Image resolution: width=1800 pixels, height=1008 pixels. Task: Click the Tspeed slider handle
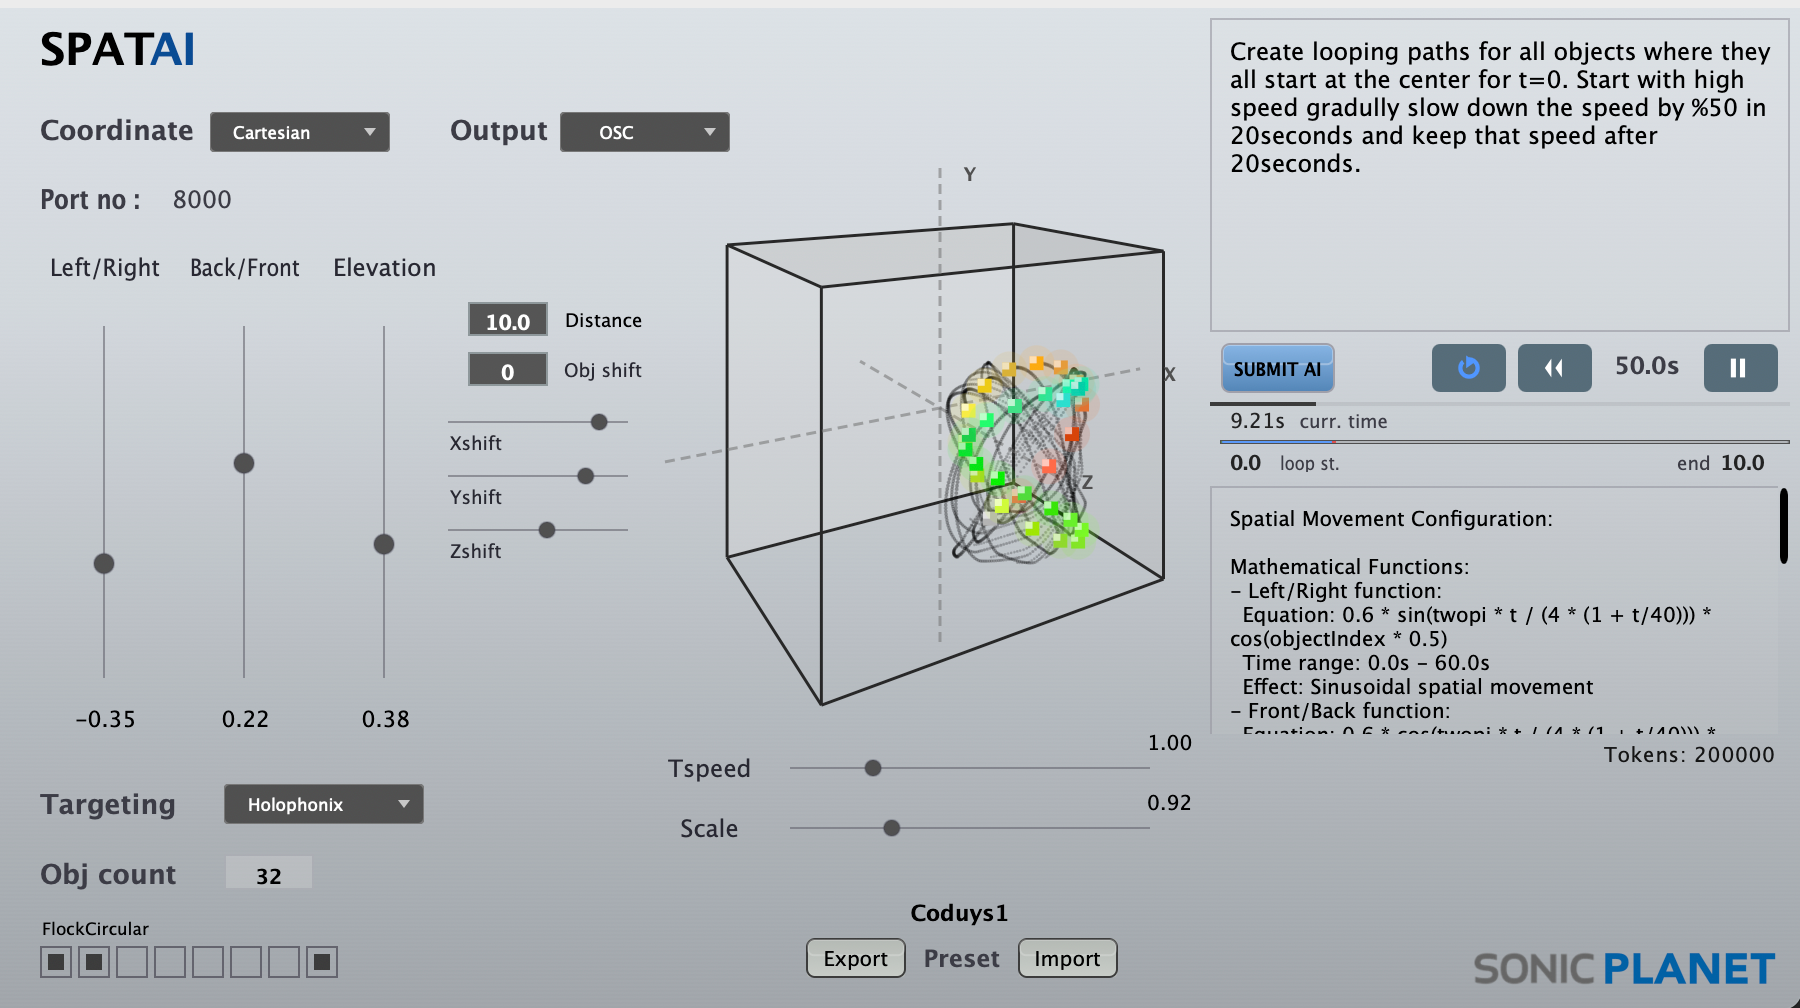point(873,768)
